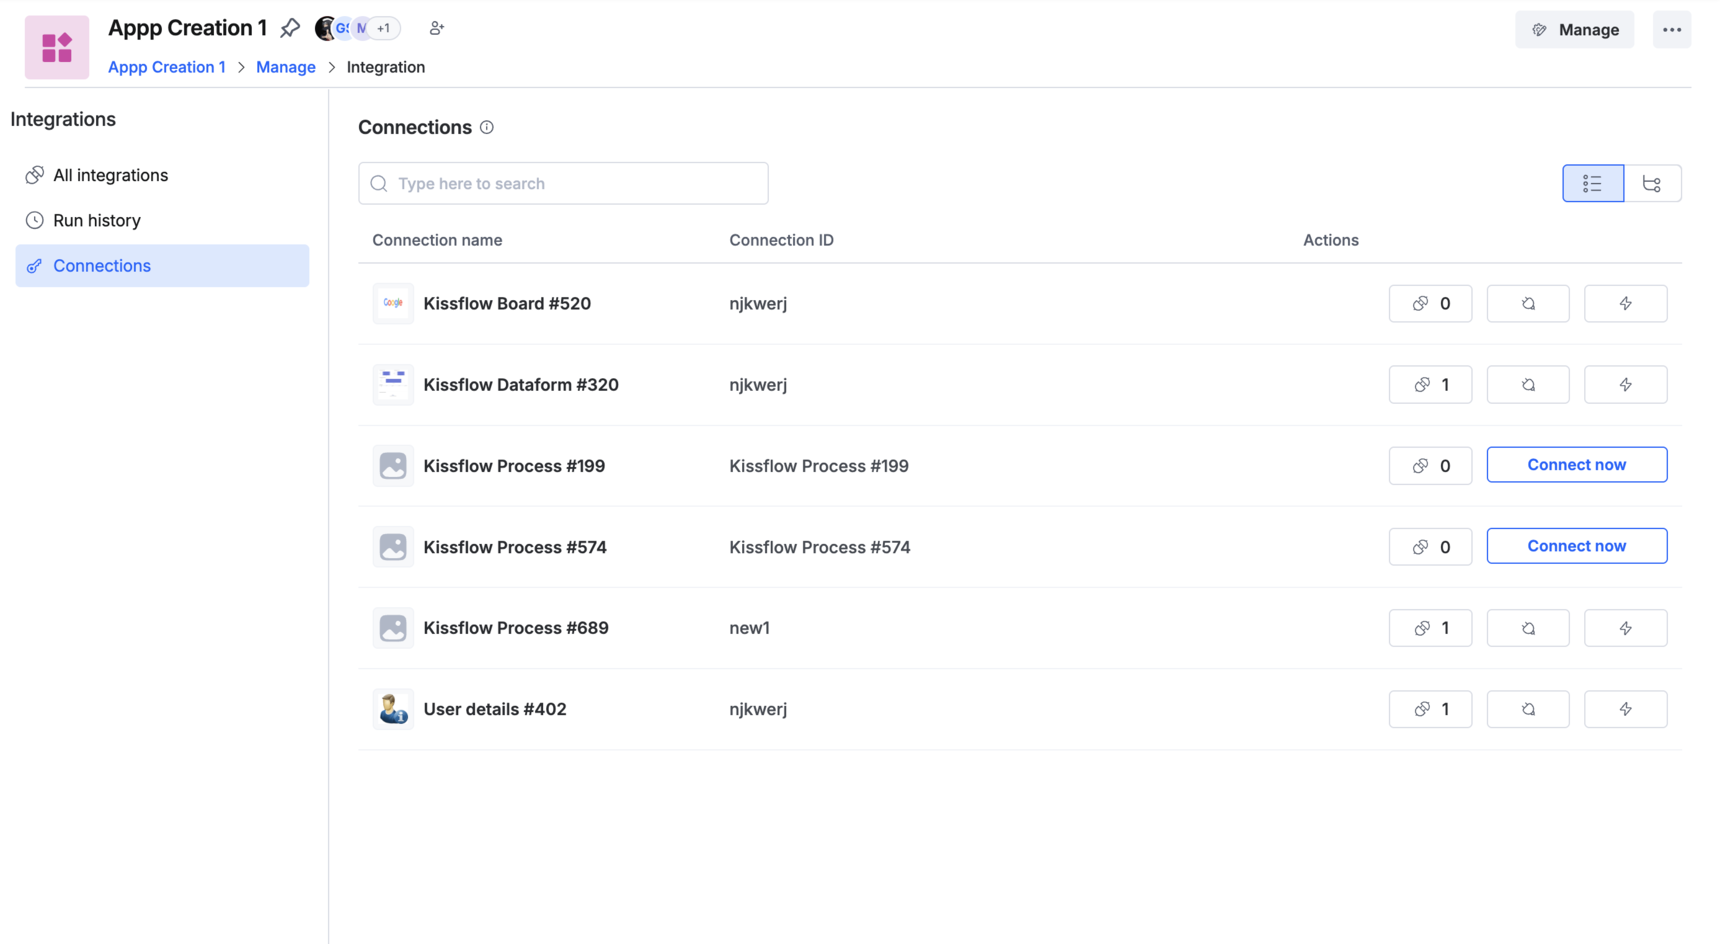1720x944 pixels.
Task: Click lightning icon for Kissflow Process #689
Action: [1626, 628]
